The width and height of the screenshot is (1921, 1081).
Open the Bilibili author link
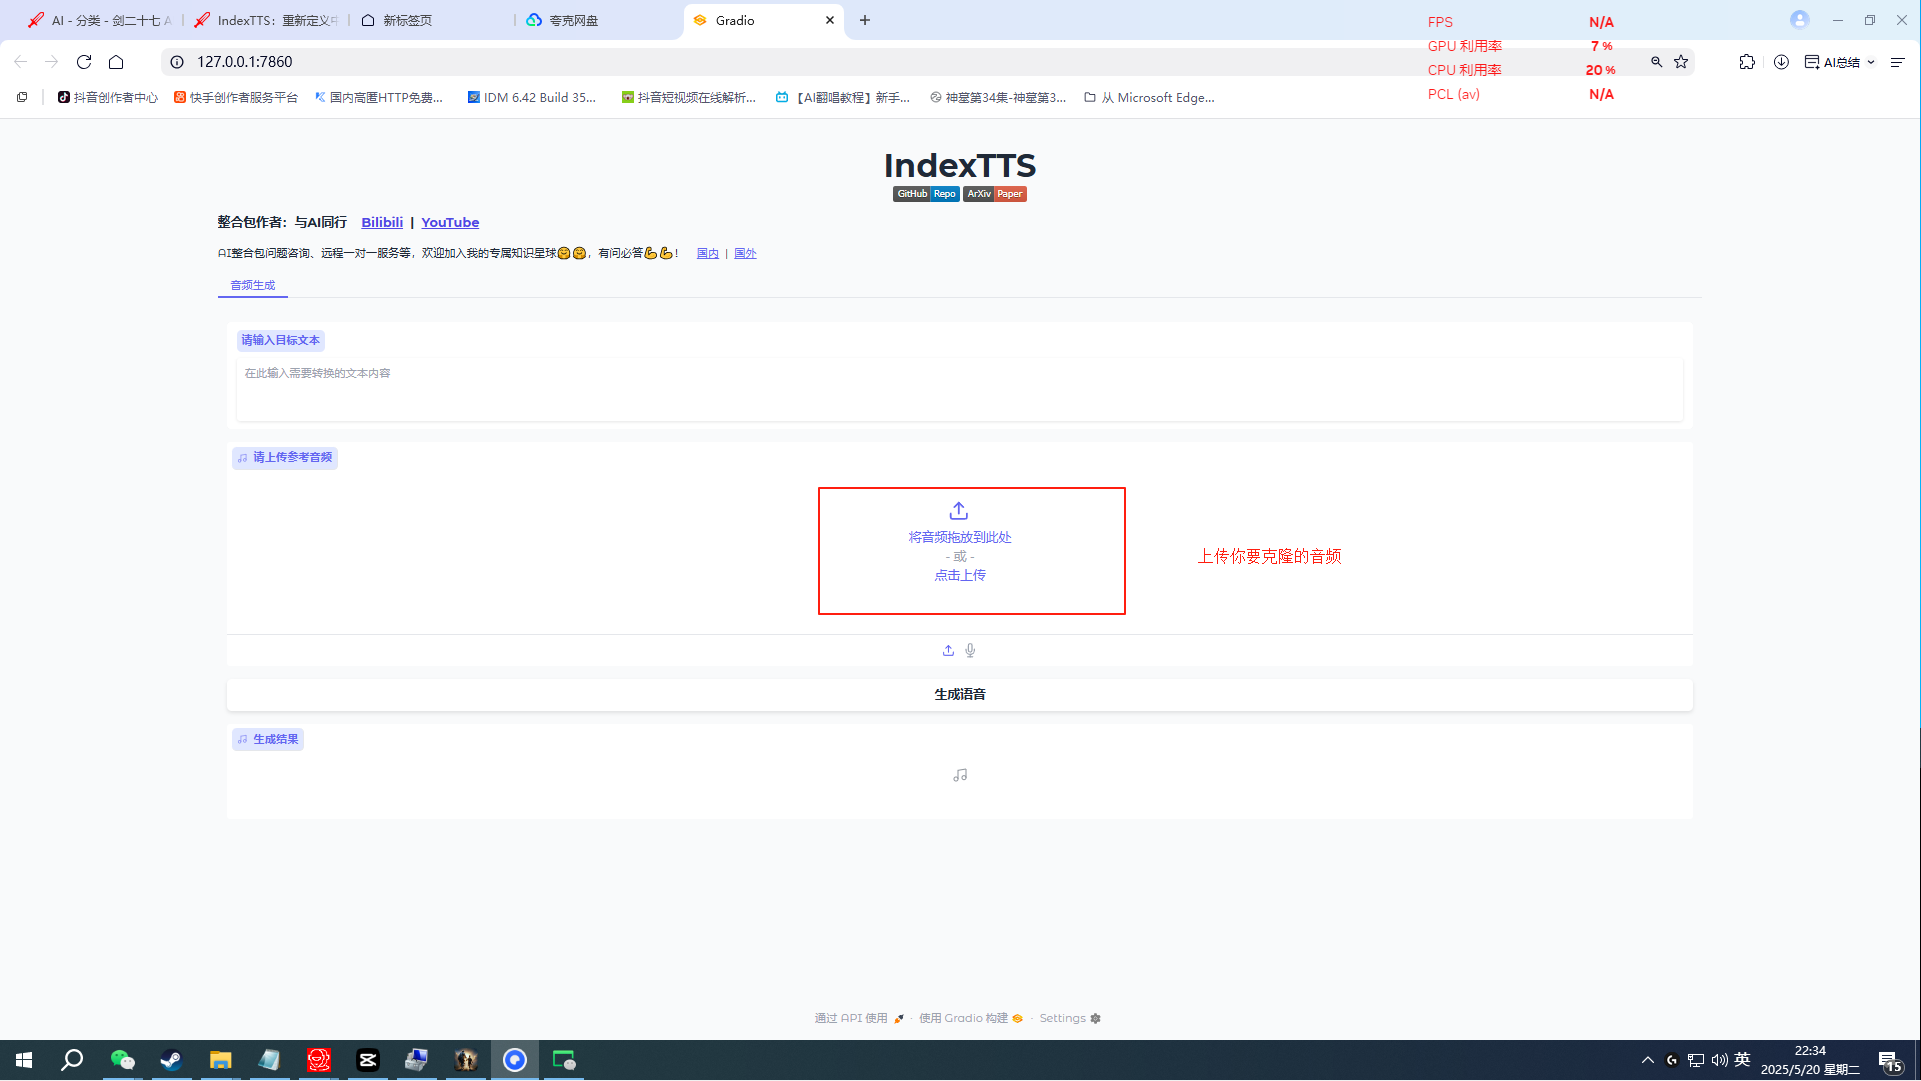pyautogui.click(x=382, y=223)
